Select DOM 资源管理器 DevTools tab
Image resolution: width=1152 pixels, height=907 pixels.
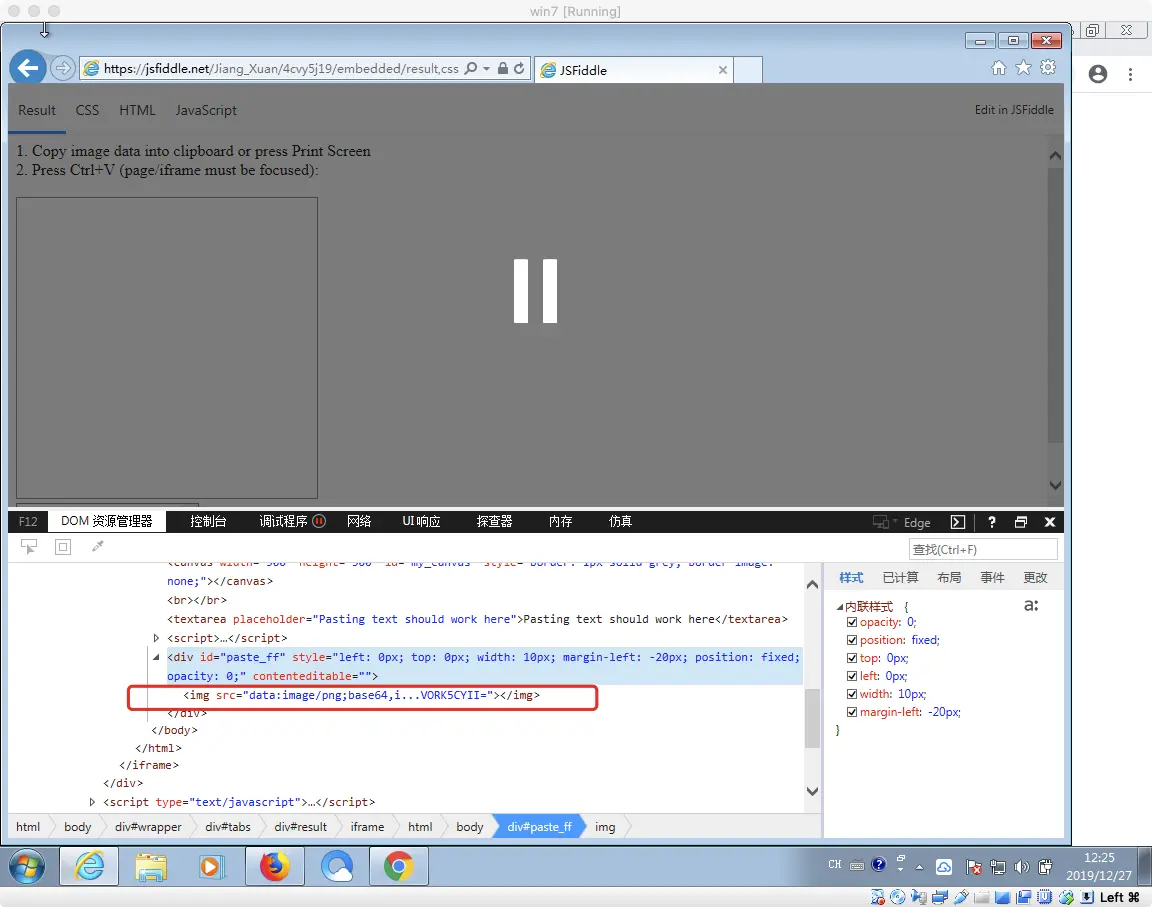pyautogui.click(x=107, y=521)
